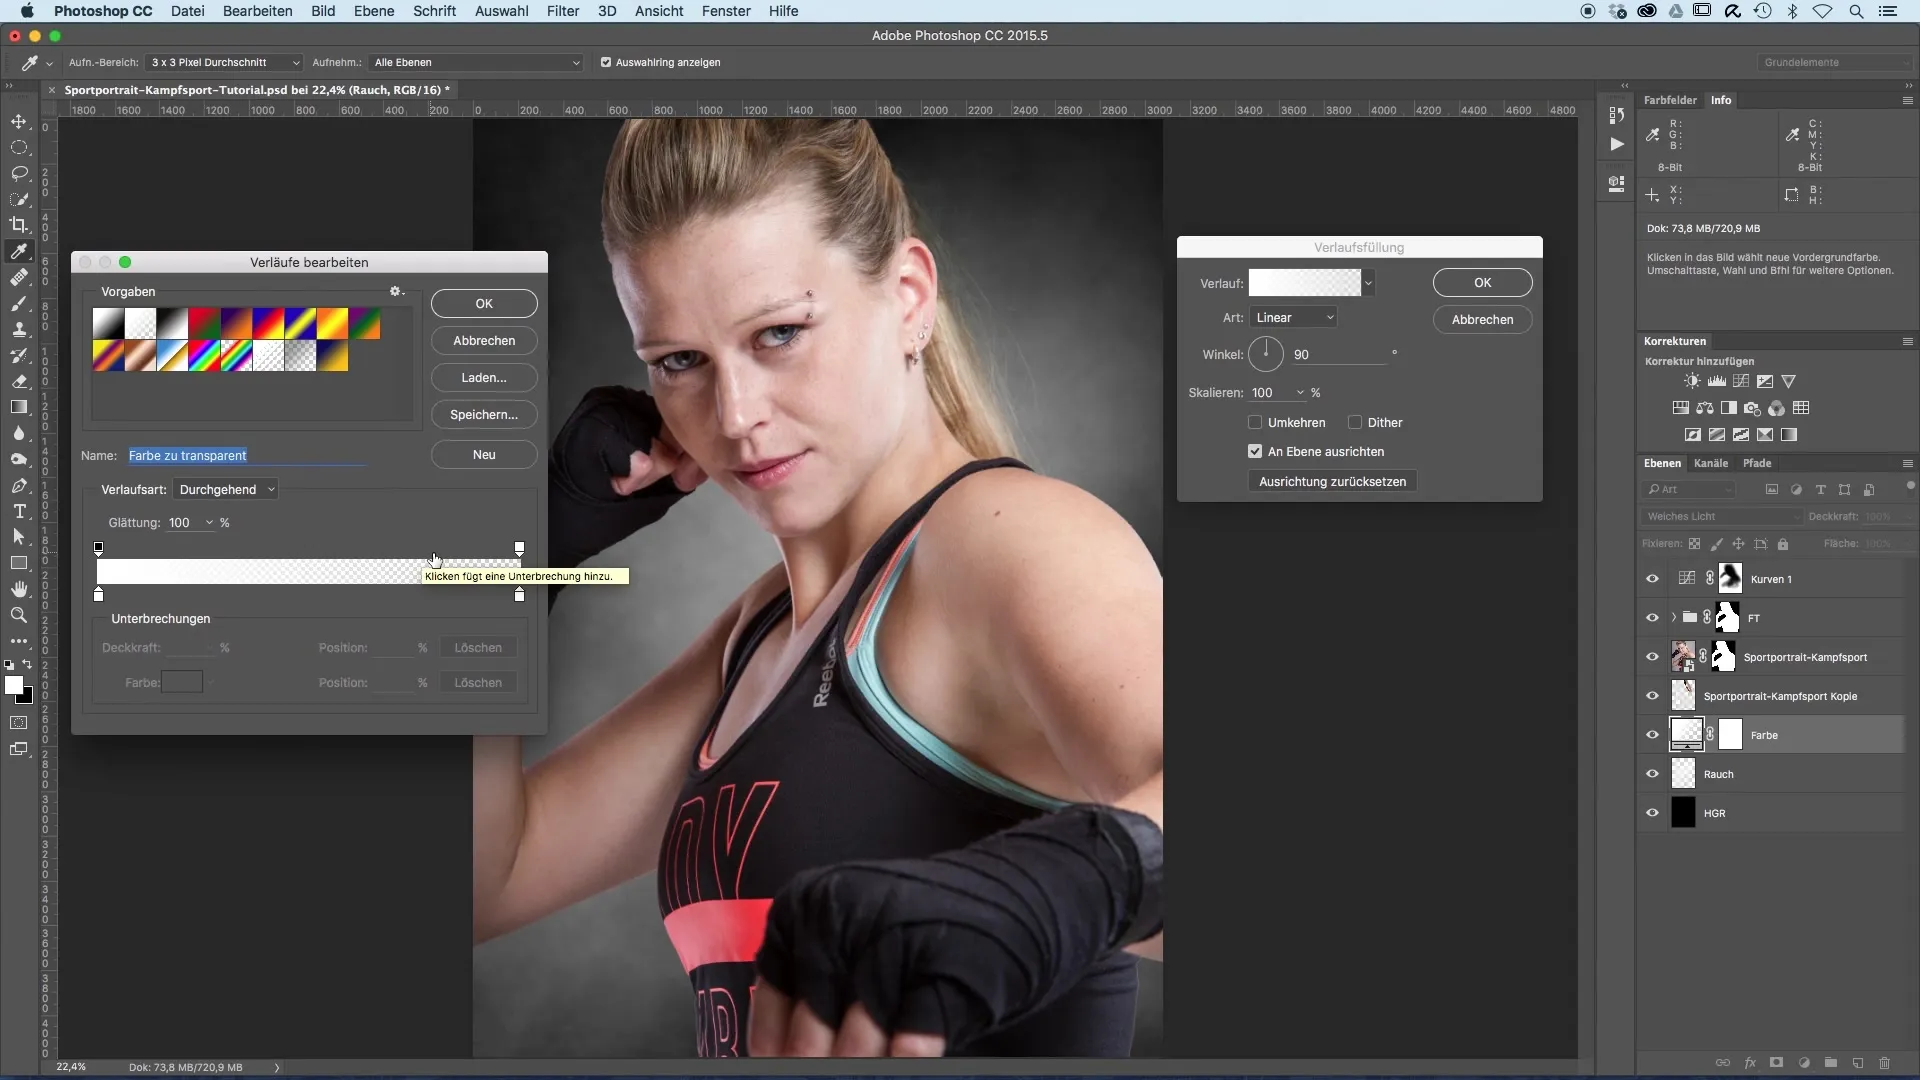Image resolution: width=1920 pixels, height=1080 pixels.
Task: Open Aufnehm. Alle Ebenen dropdown
Action: tap(475, 62)
